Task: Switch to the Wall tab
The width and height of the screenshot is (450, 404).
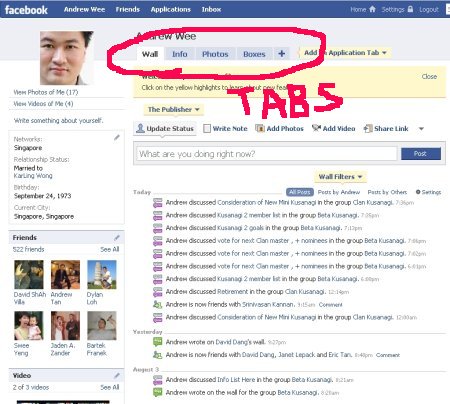Action: pos(150,54)
